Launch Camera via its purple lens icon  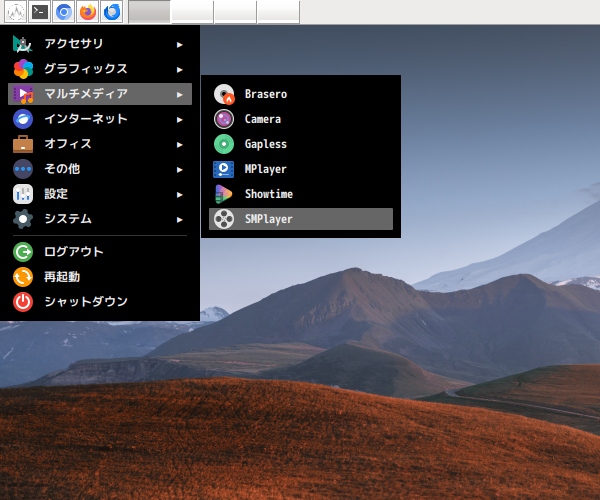pyautogui.click(x=224, y=119)
